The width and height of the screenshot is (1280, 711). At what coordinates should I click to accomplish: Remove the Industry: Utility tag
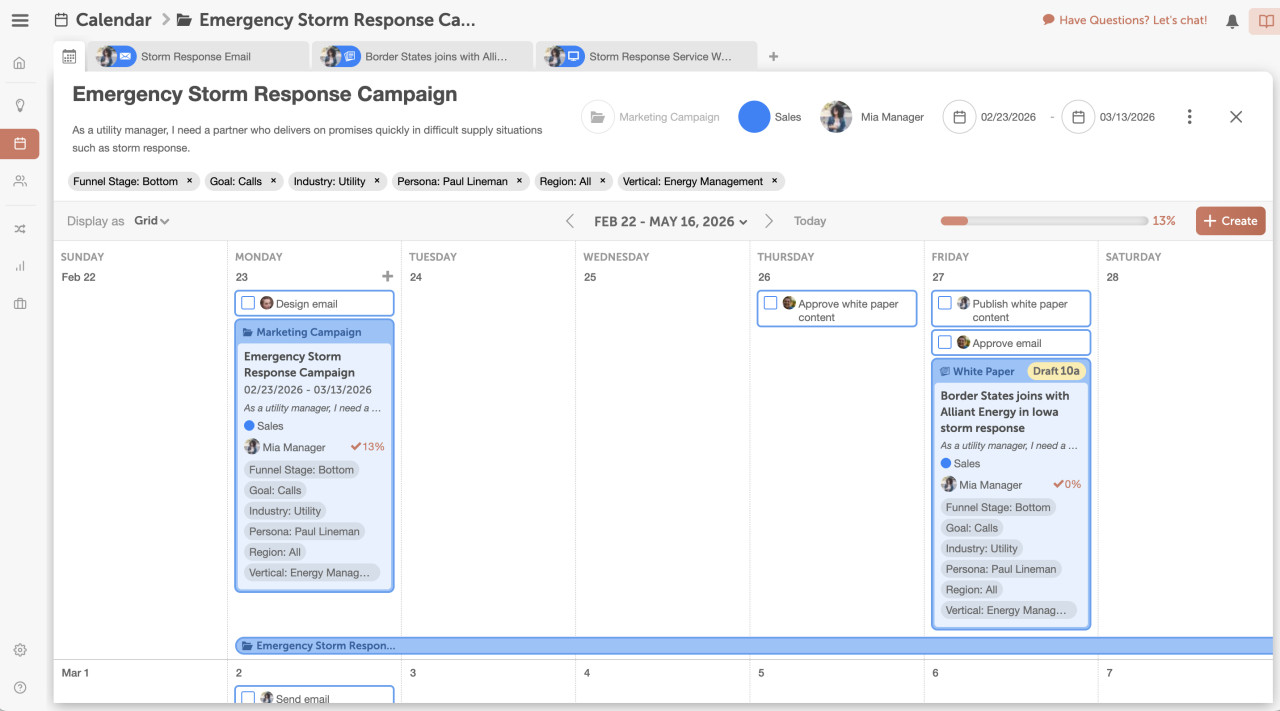(x=377, y=181)
